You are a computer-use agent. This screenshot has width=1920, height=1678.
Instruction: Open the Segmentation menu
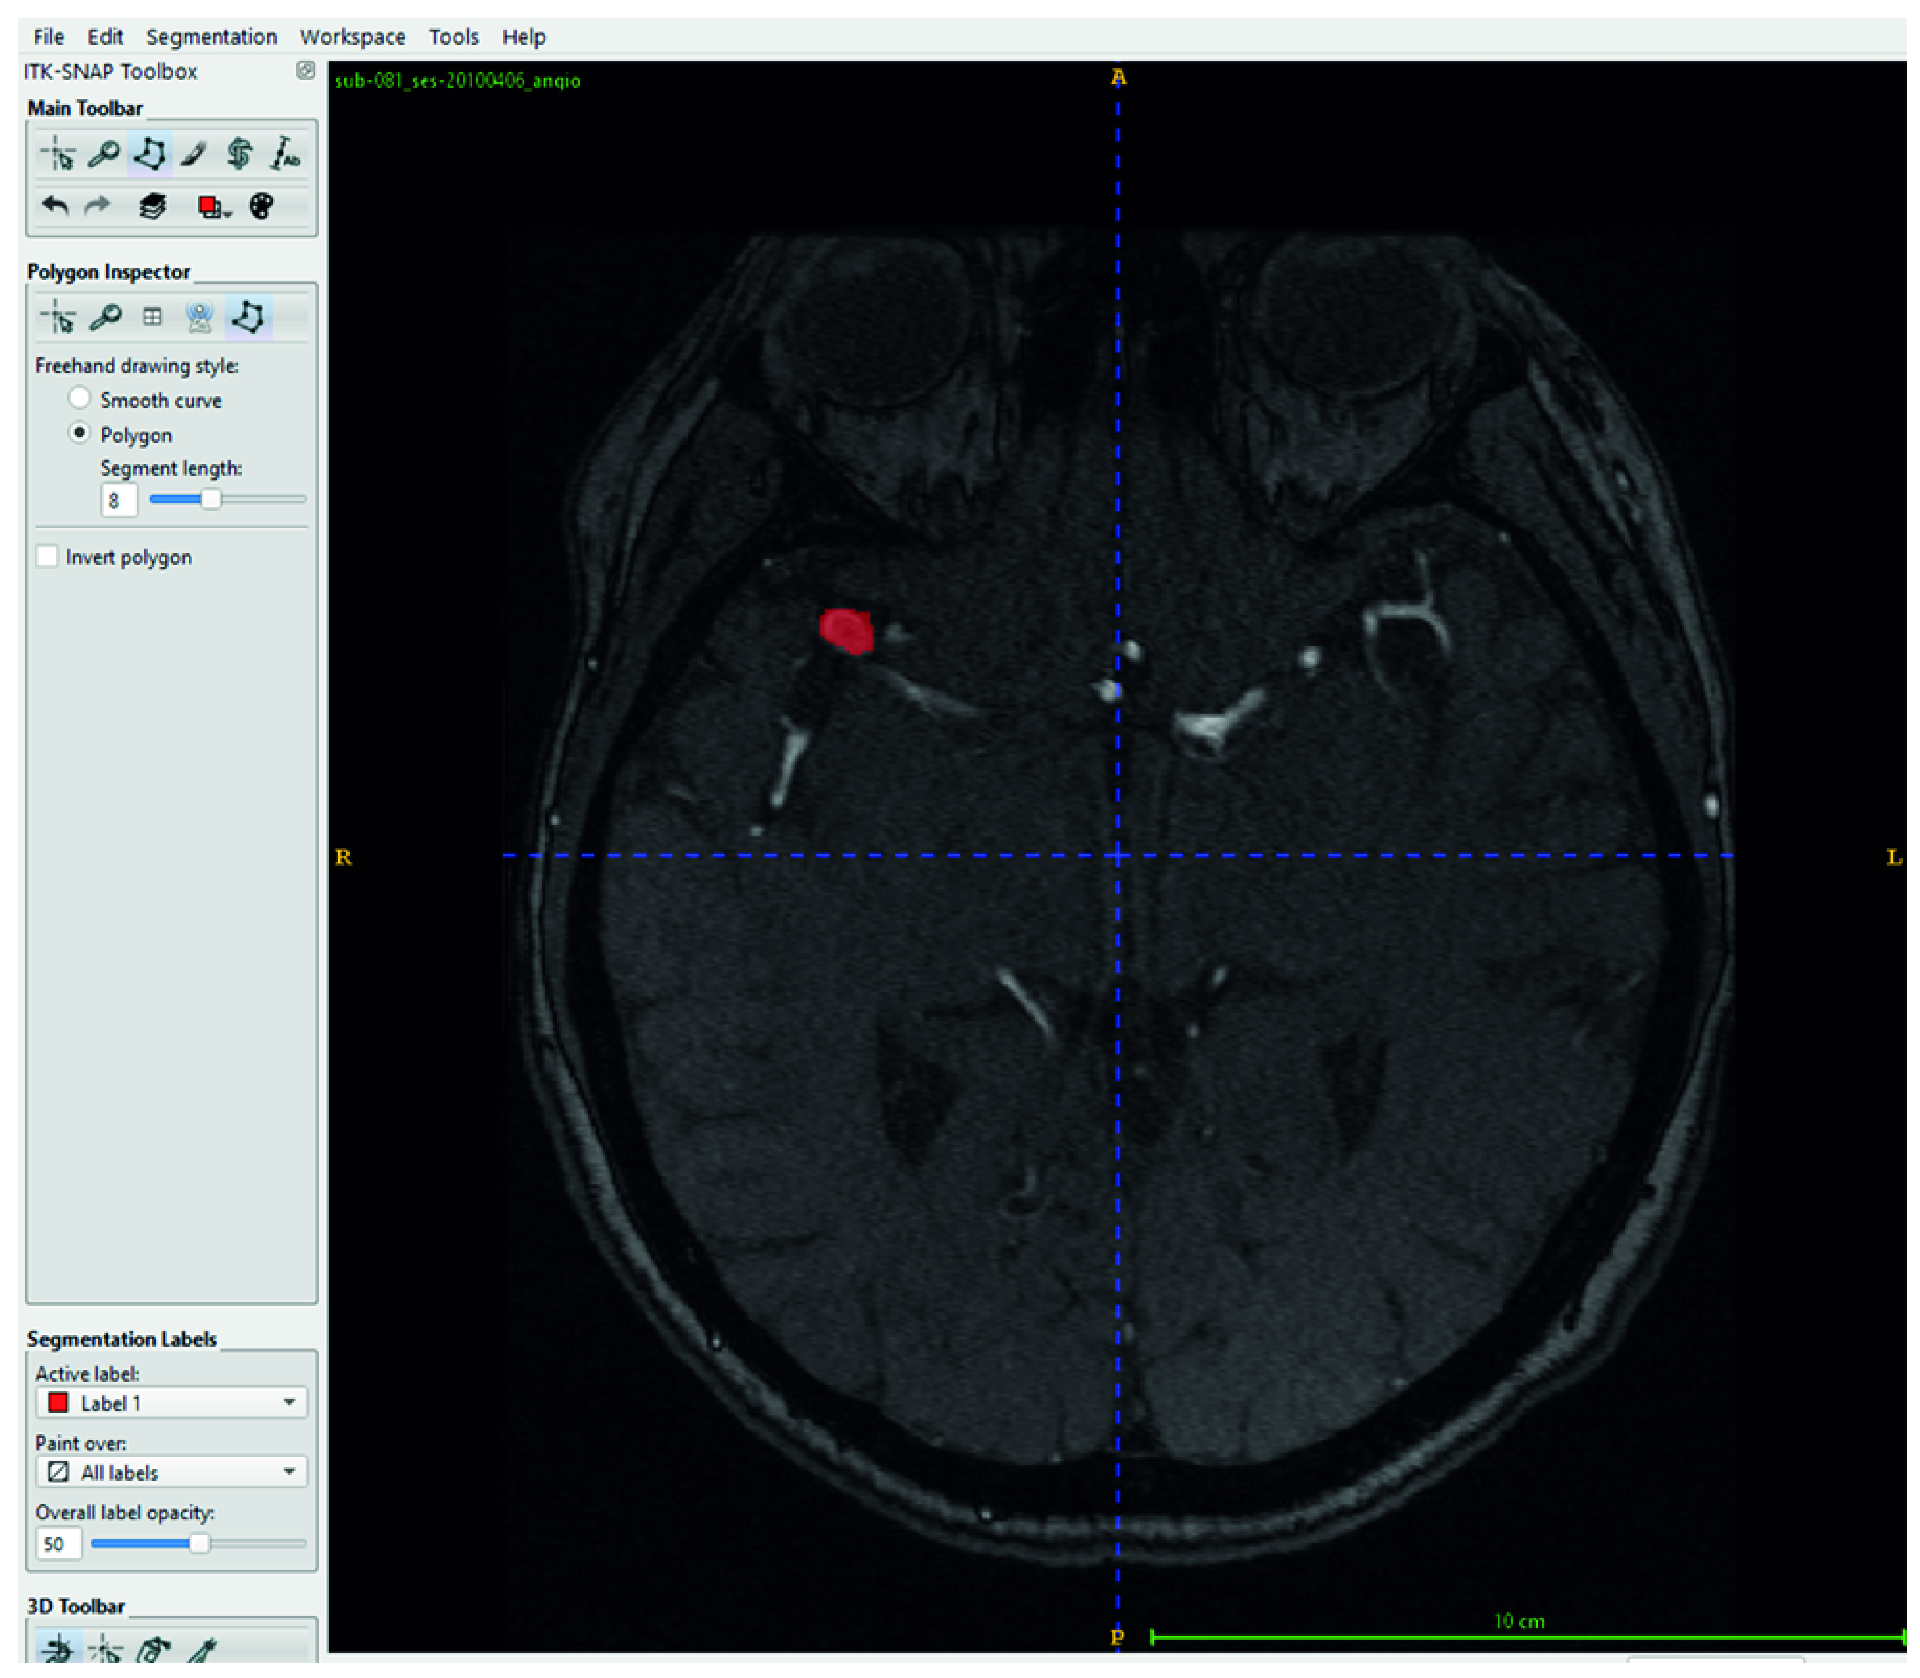pyautogui.click(x=211, y=37)
